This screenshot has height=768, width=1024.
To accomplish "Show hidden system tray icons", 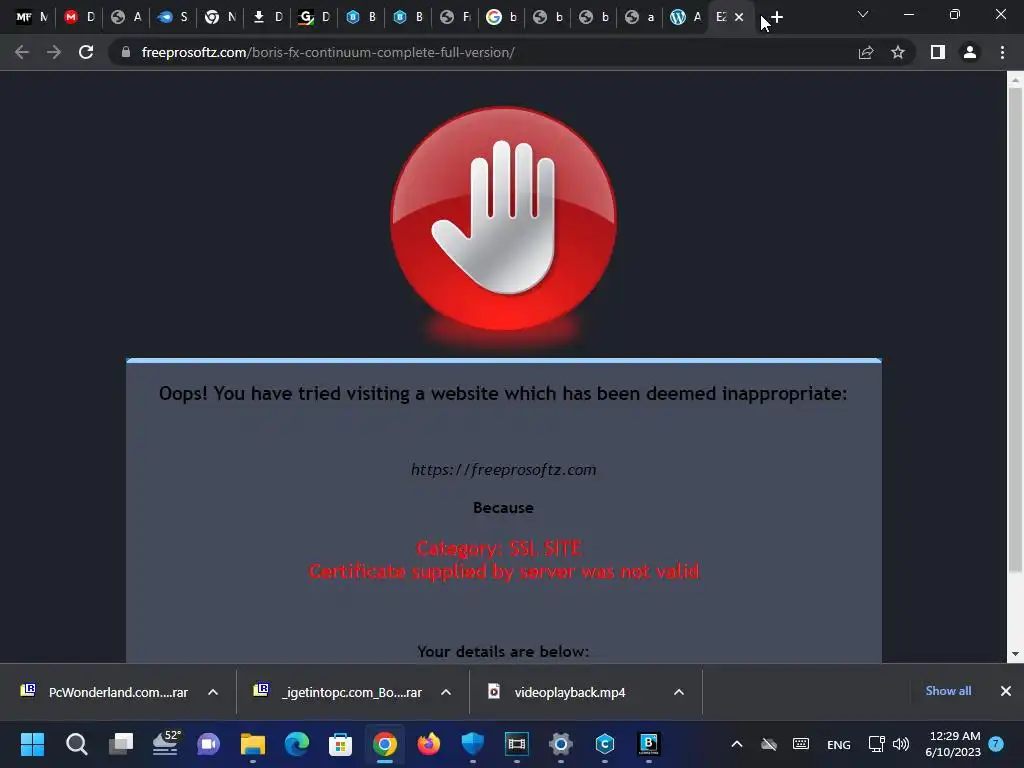I will click(x=737, y=744).
